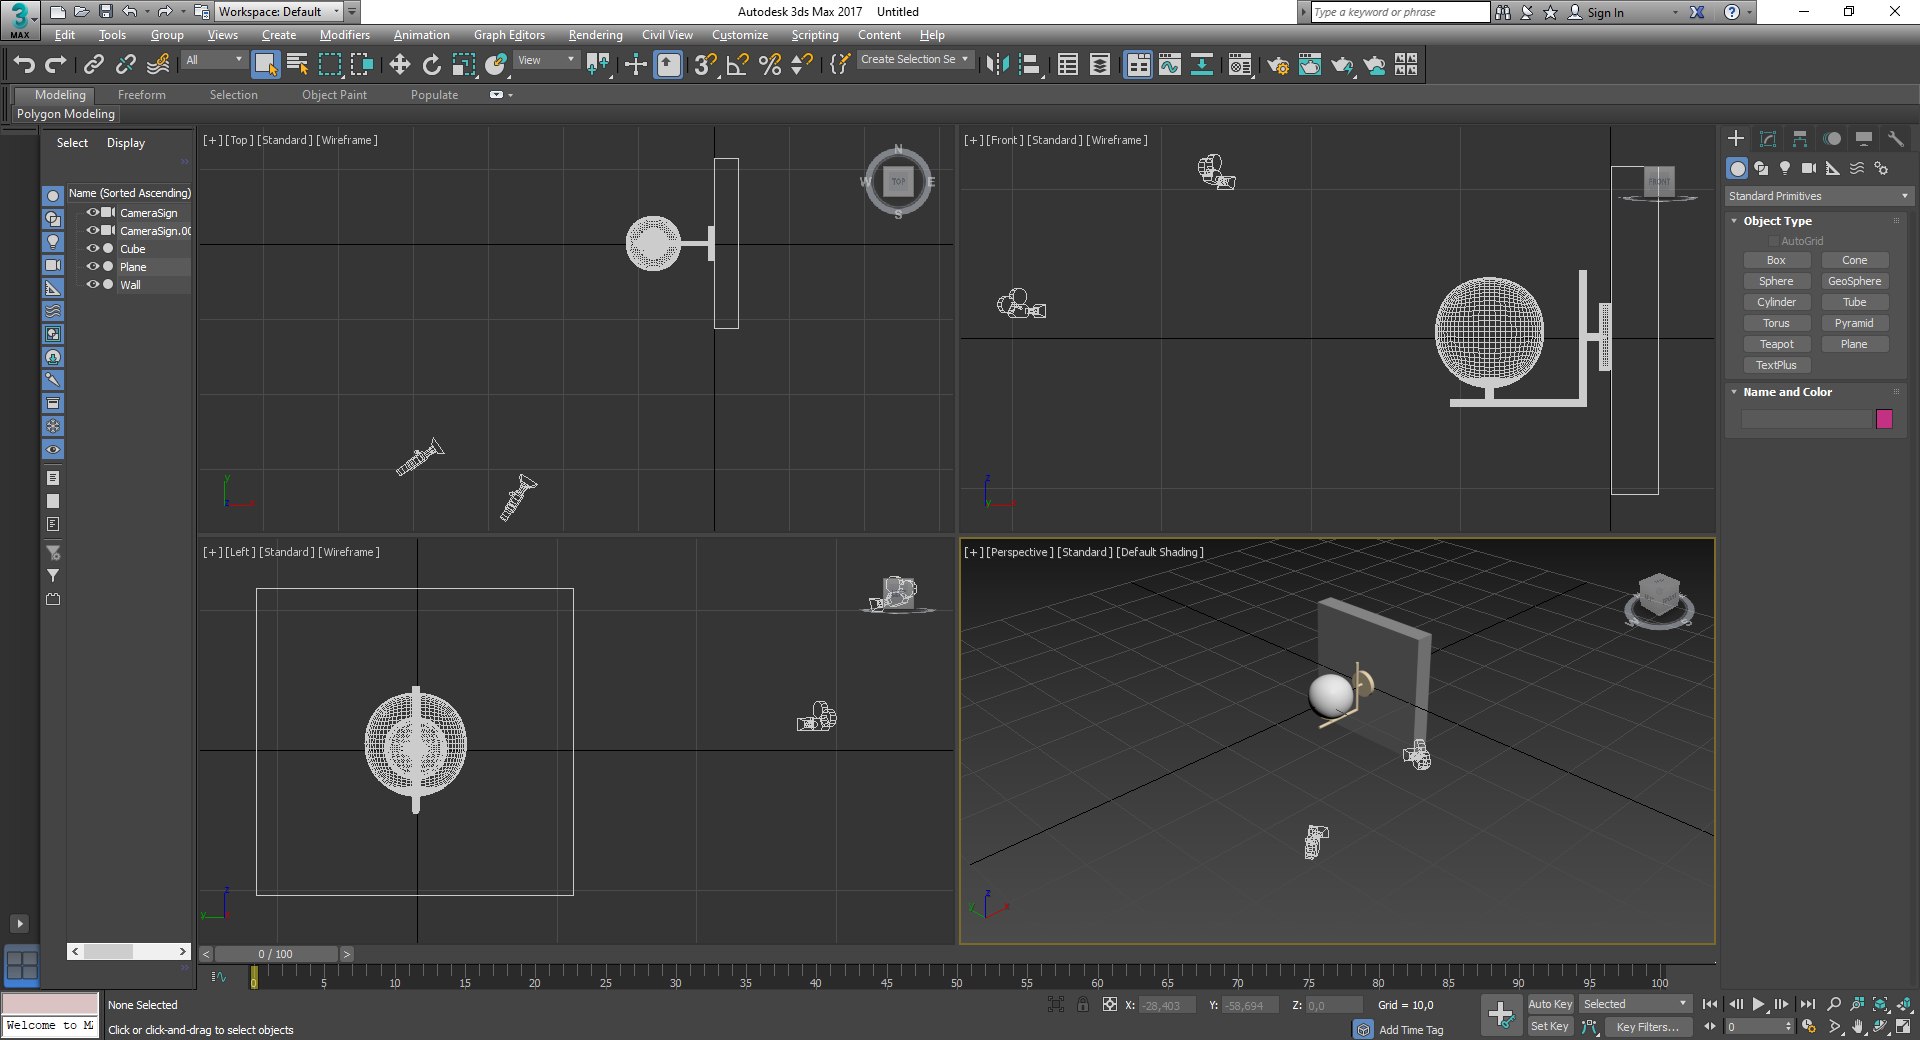Image resolution: width=1920 pixels, height=1040 pixels.
Task: Open the Modifiers menu
Action: tap(345, 35)
